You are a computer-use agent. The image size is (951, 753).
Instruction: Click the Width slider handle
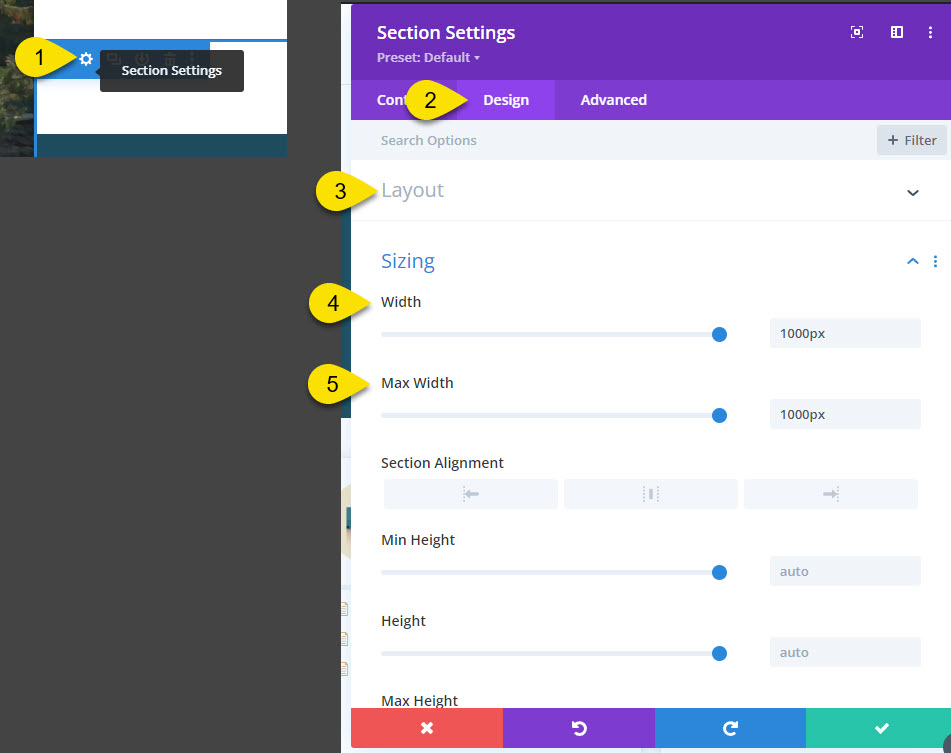[719, 335]
